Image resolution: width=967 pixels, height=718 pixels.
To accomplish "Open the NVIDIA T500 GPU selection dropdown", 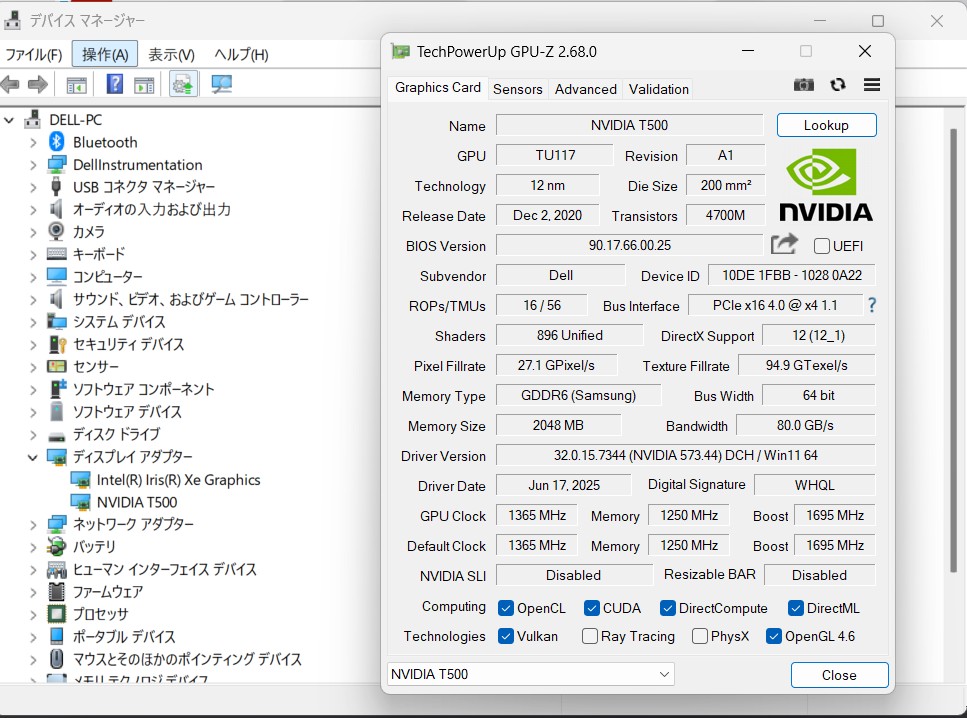I will click(531, 675).
